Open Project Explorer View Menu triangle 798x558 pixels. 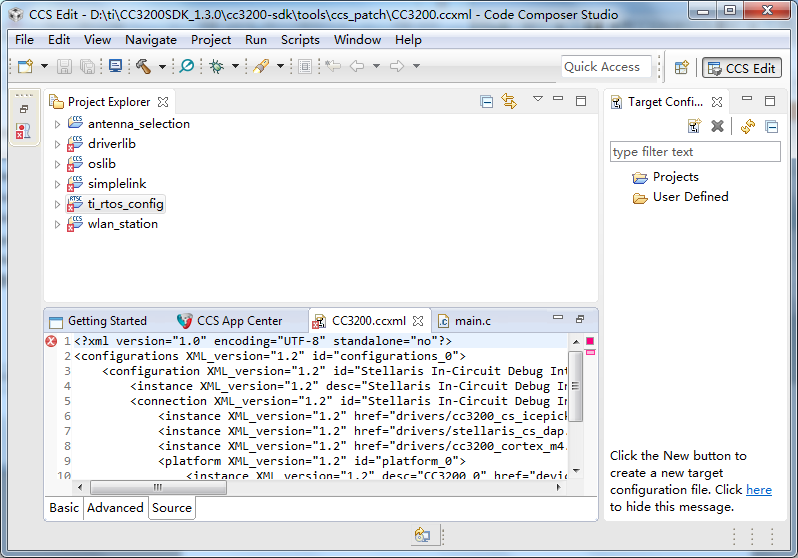pyautogui.click(x=538, y=99)
